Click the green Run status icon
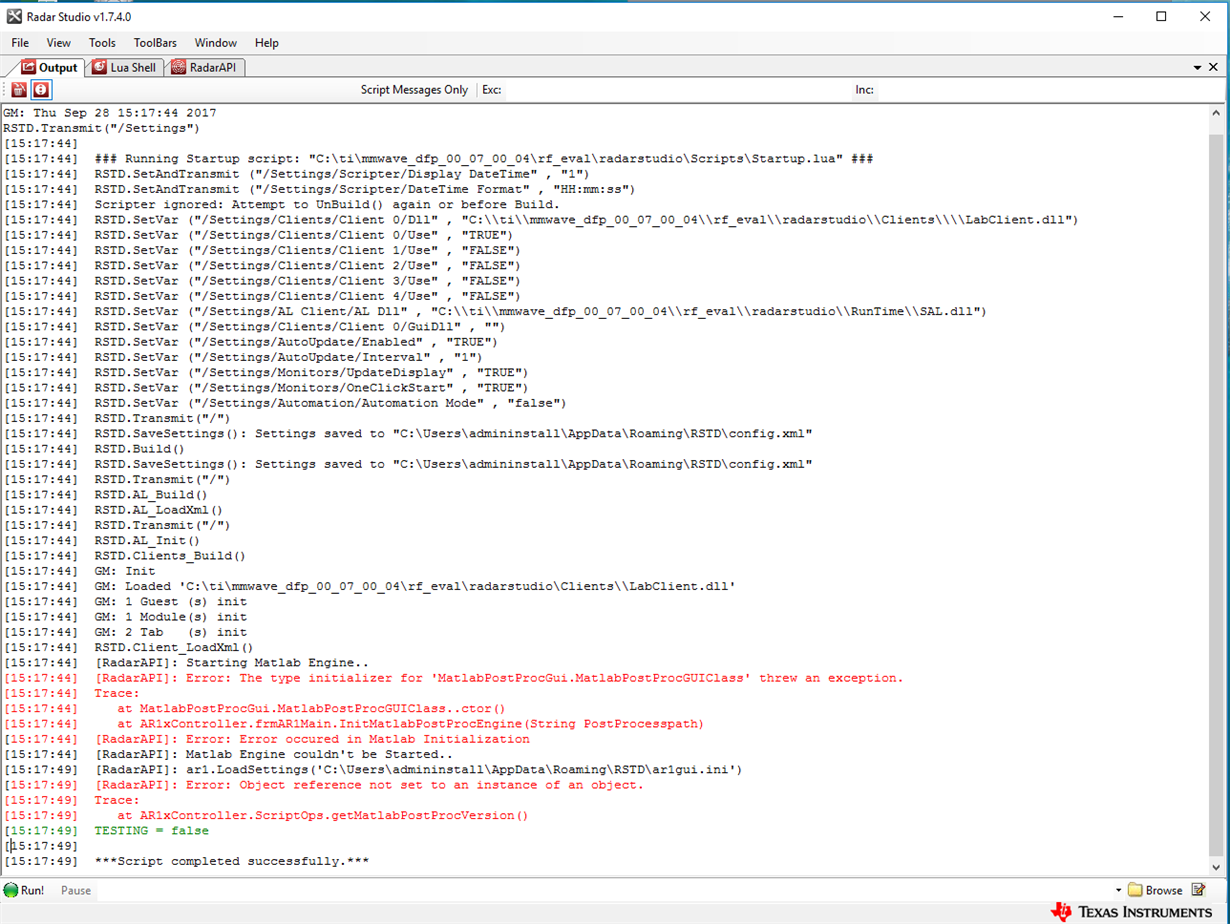Viewport: 1230px width, 924px height. [10, 890]
